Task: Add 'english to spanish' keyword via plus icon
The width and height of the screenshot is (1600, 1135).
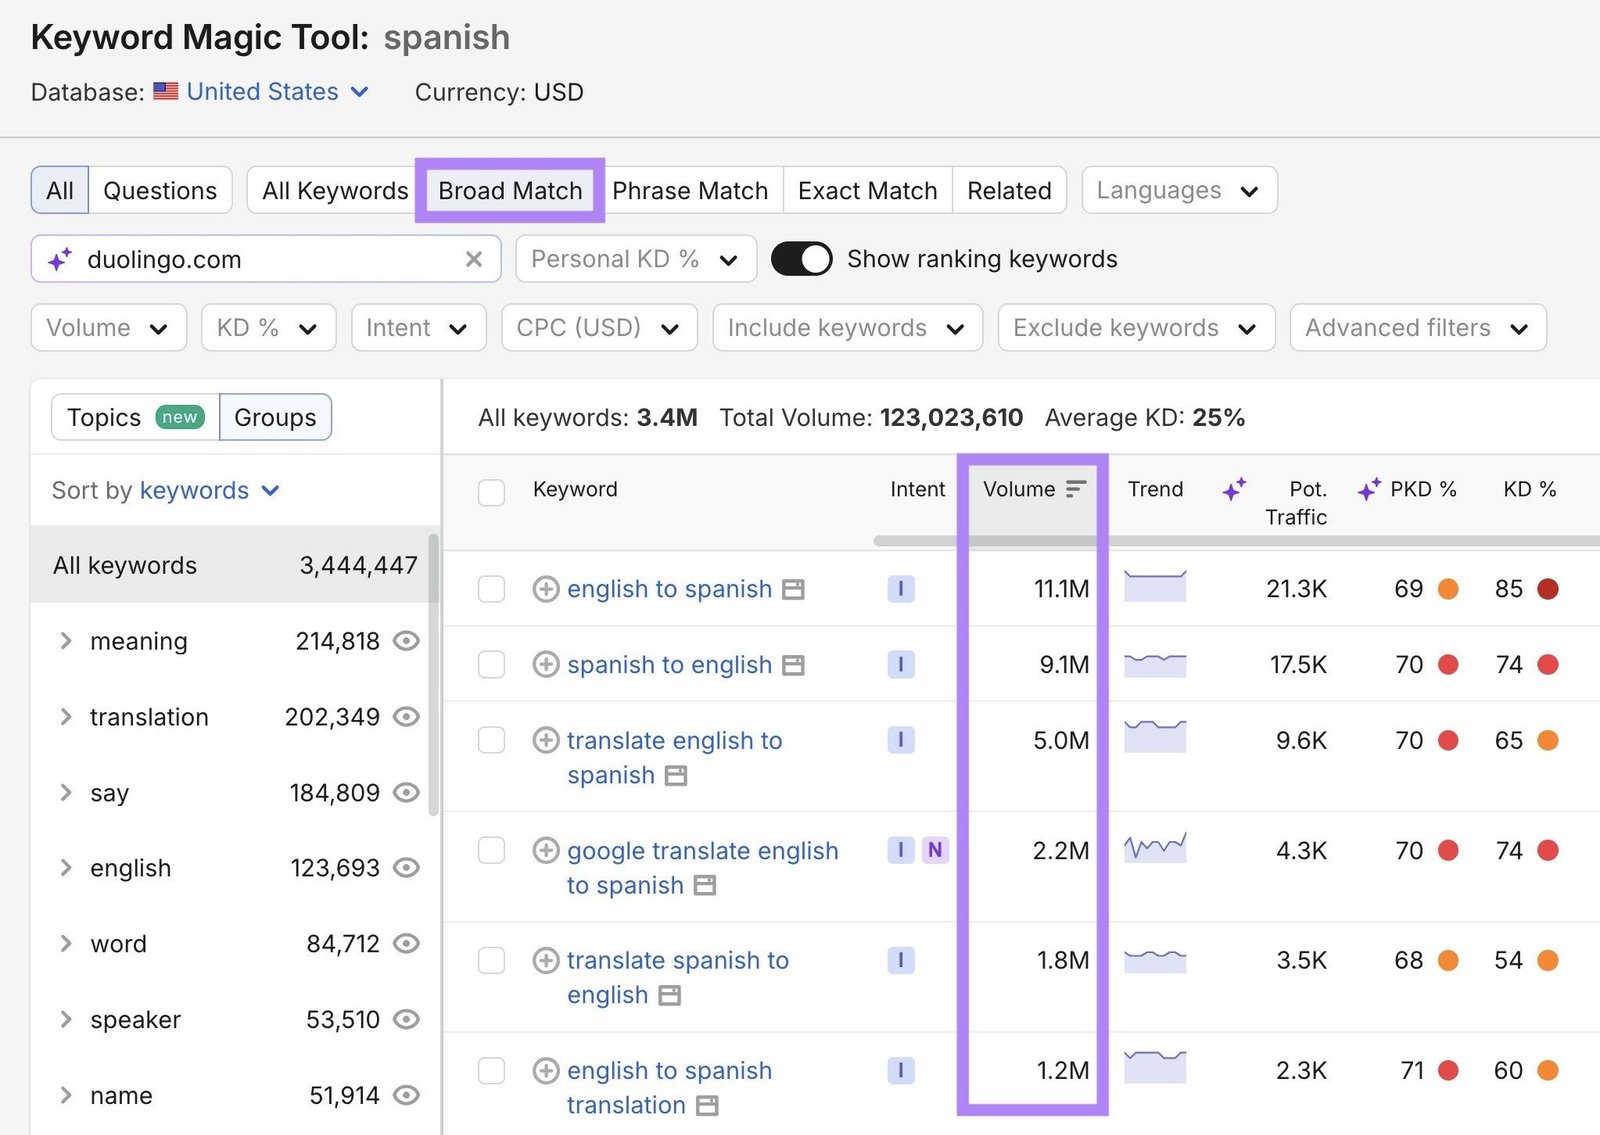Action: (546, 589)
